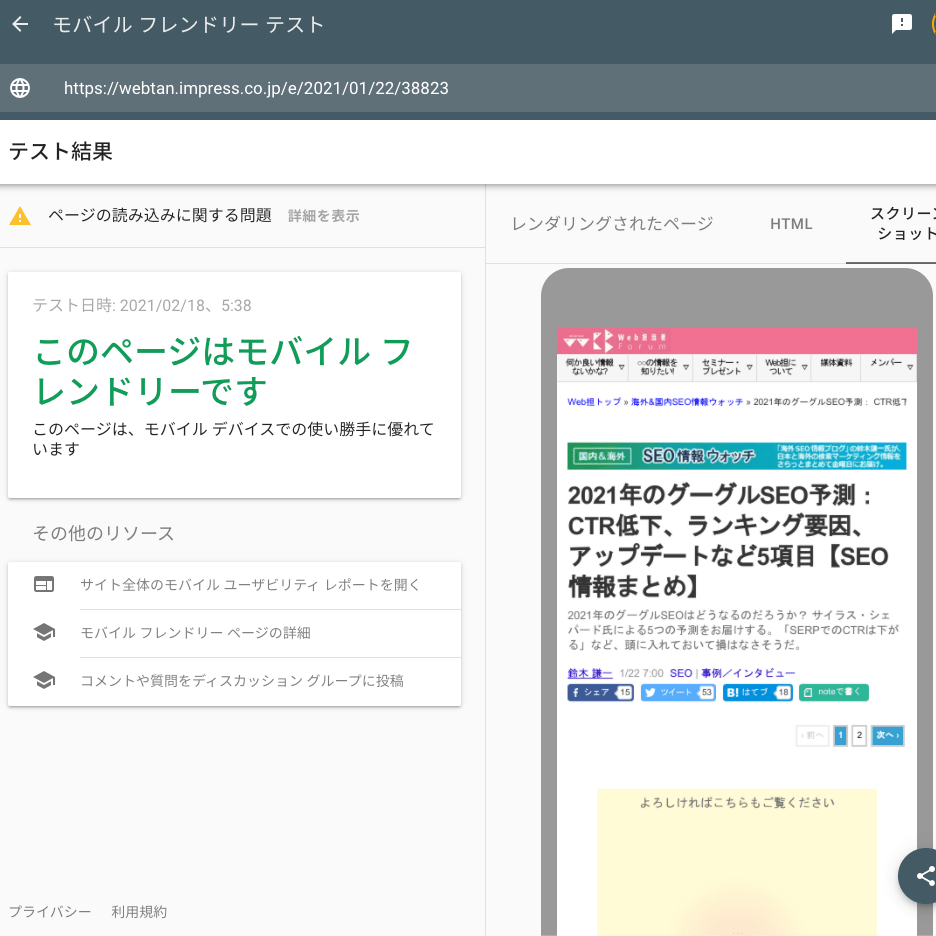Click the Web担当者Forum logo in preview
The width and height of the screenshot is (936, 936).
[615, 341]
